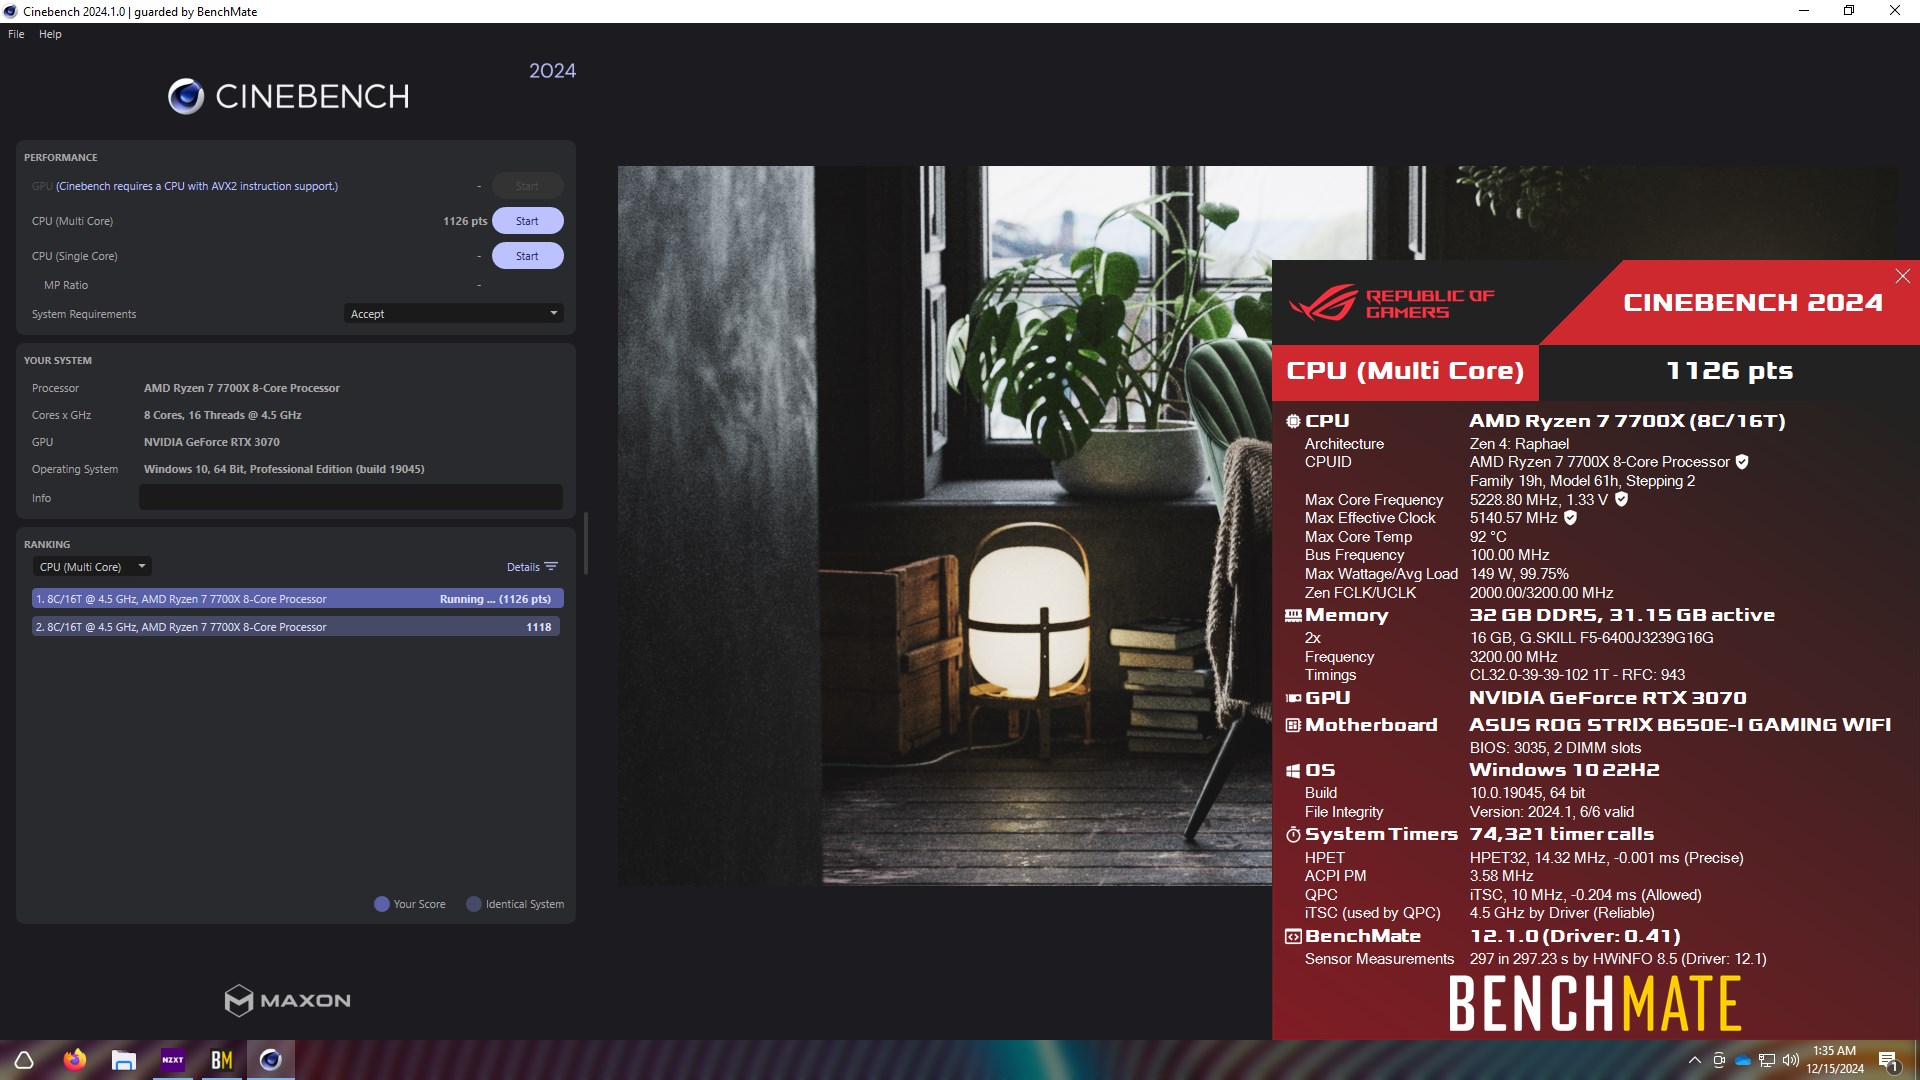1920x1080 pixels.
Task: Click the rendered room preview image
Action: pyautogui.click(x=944, y=525)
